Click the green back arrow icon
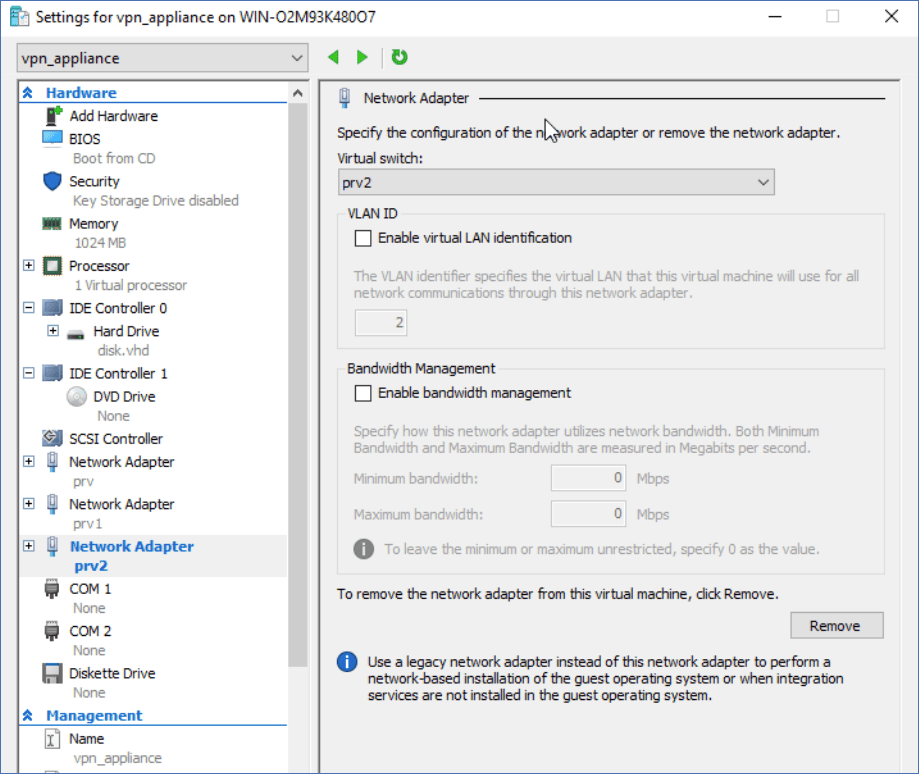919x774 pixels. click(333, 58)
